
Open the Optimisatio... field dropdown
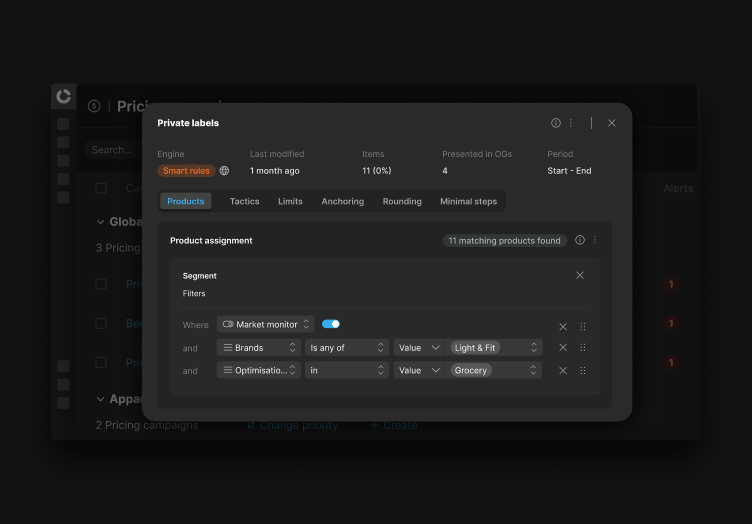point(258,370)
